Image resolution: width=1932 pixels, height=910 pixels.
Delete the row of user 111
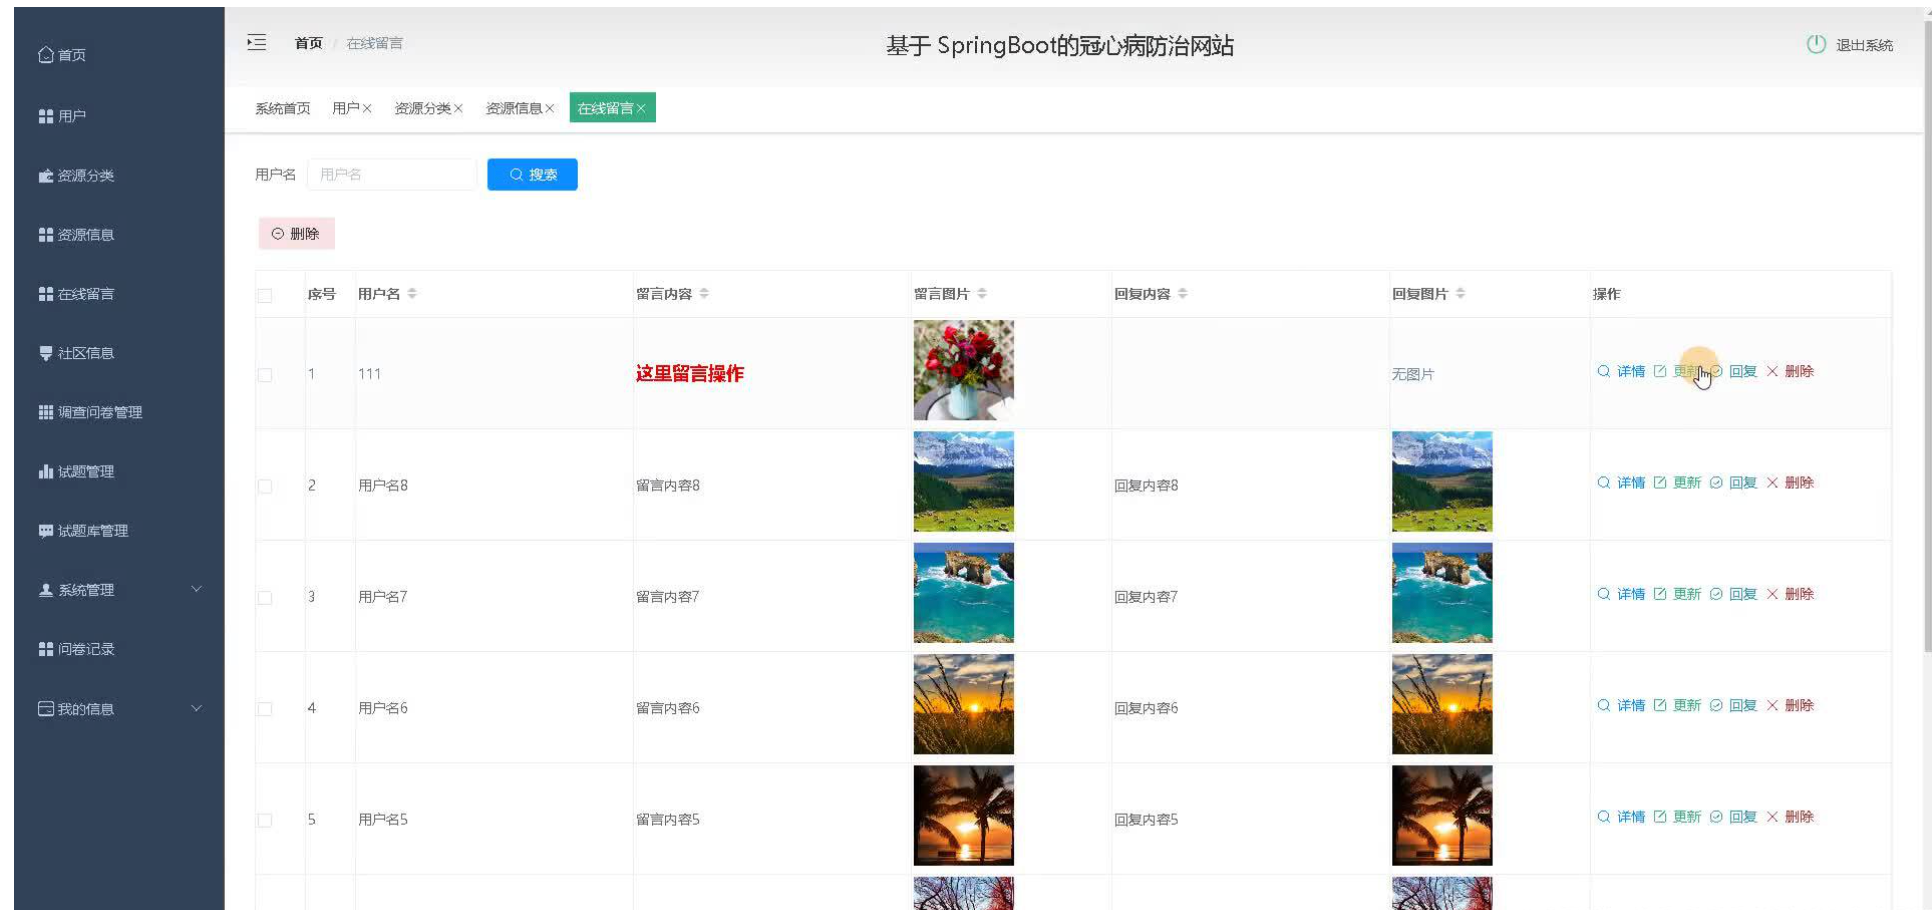click(1790, 371)
